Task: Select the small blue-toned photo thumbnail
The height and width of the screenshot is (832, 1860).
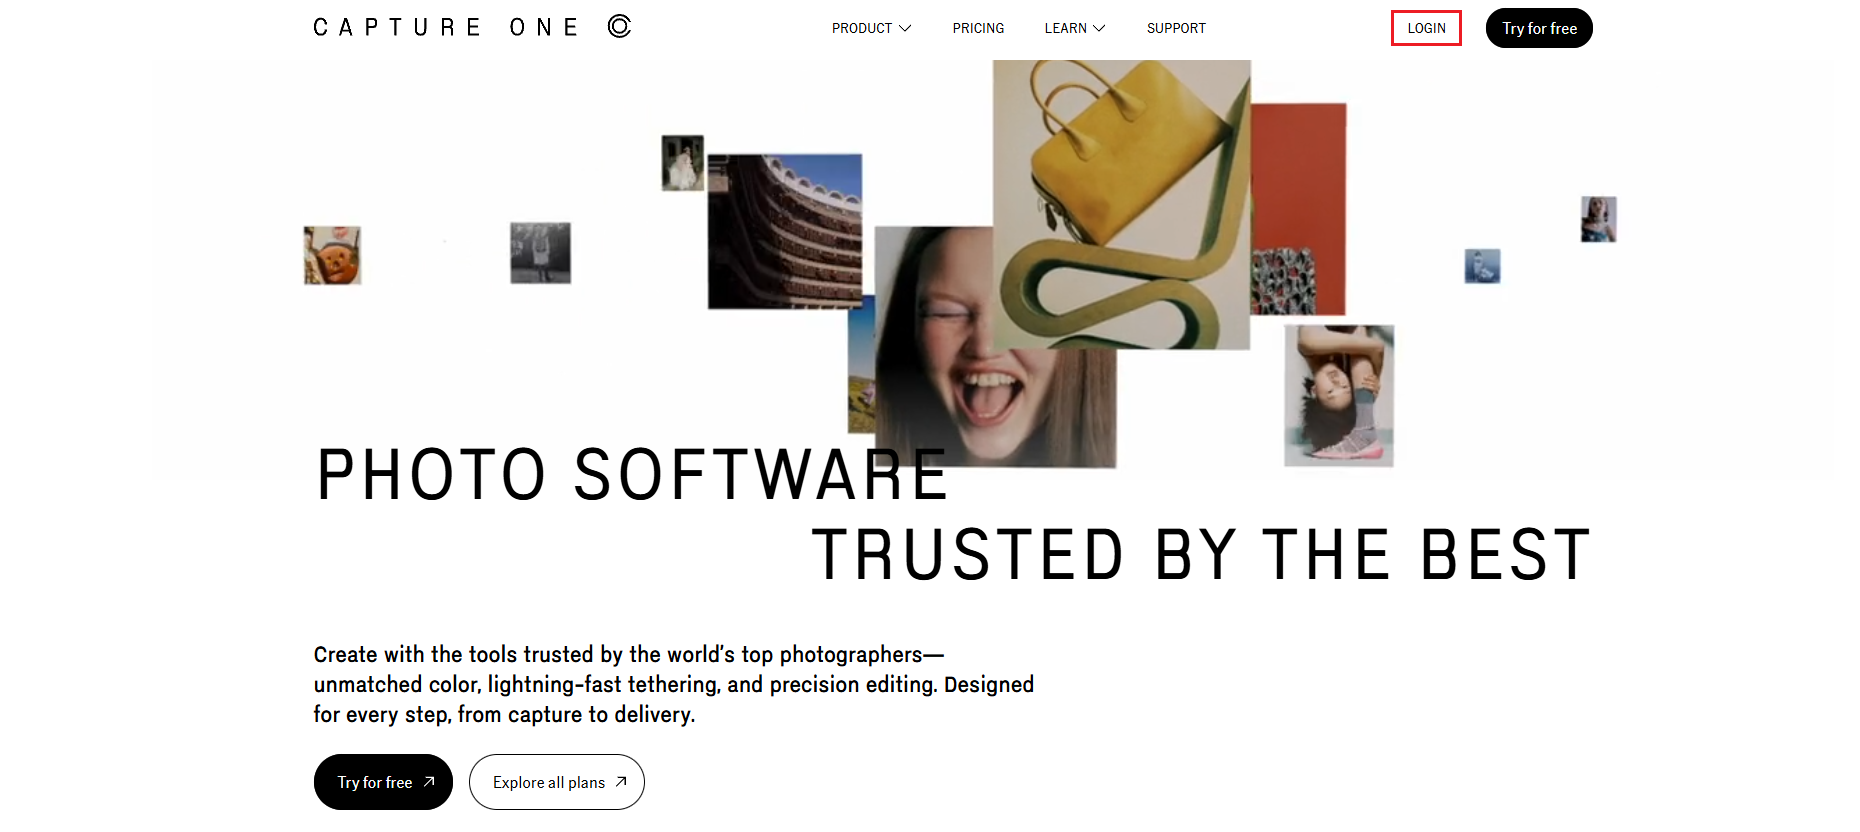Action: click(1482, 266)
